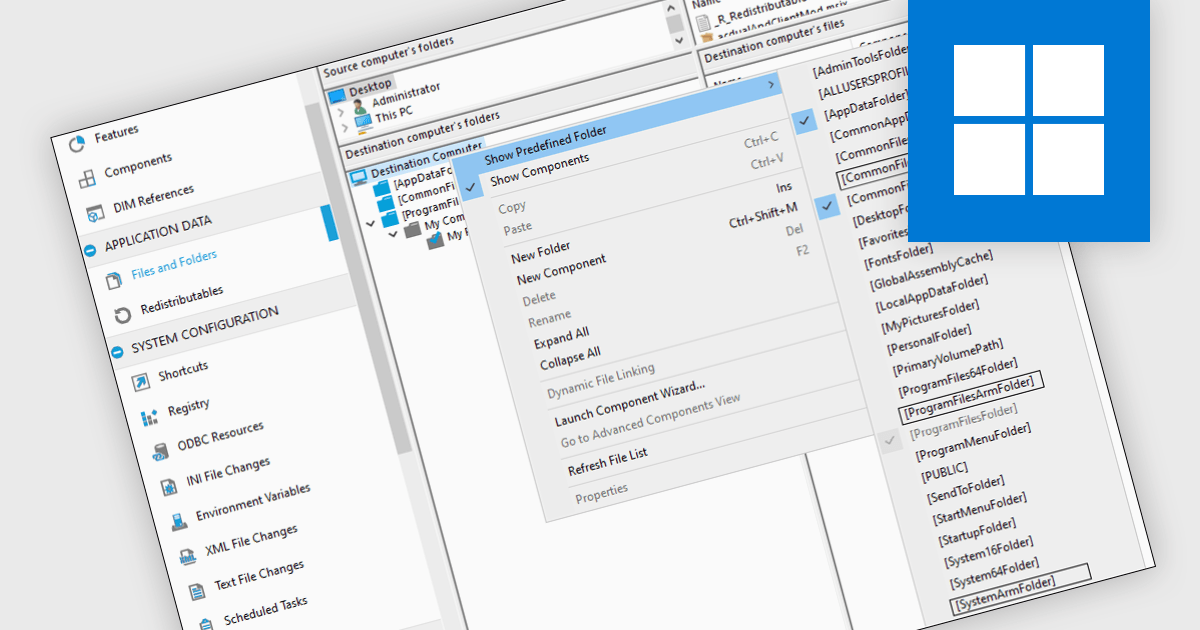Select [StartMenuFolder] in the submenu
Image resolution: width=1200 pixels, height=630 pixels.
pyautogui.click(x=979, y=509)
